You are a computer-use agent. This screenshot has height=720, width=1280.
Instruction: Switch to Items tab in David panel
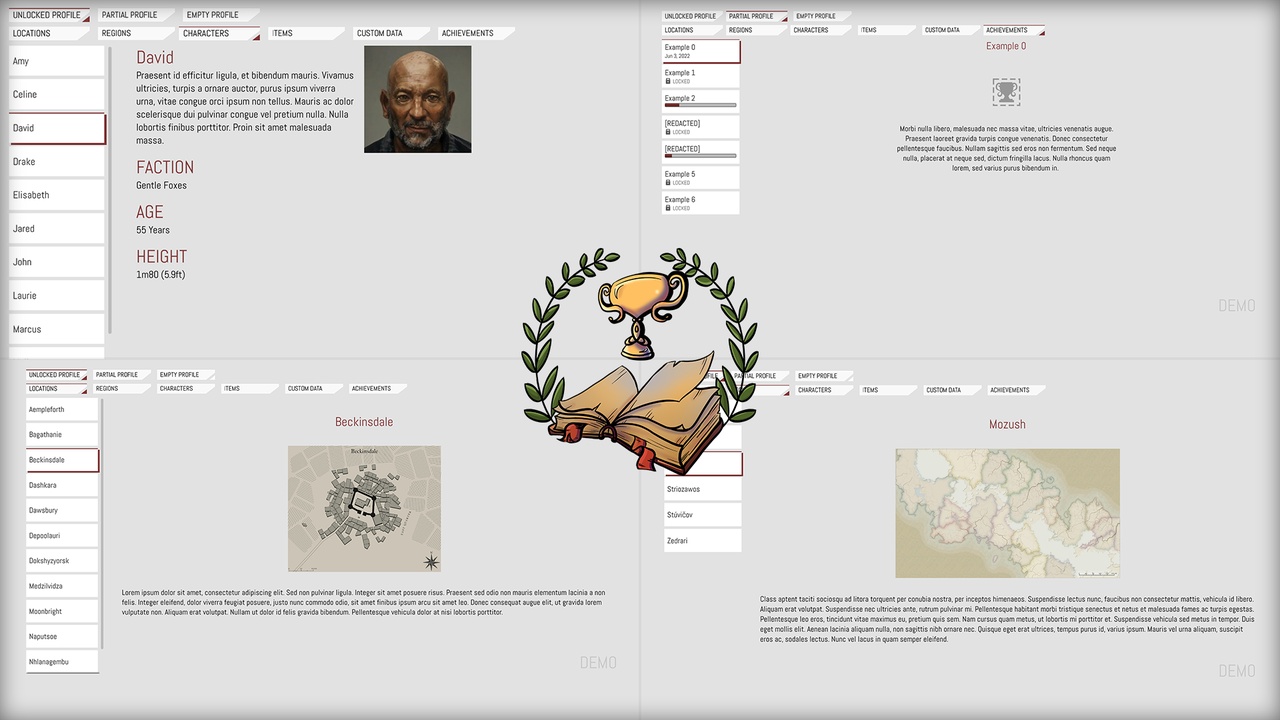coord(307,33)
